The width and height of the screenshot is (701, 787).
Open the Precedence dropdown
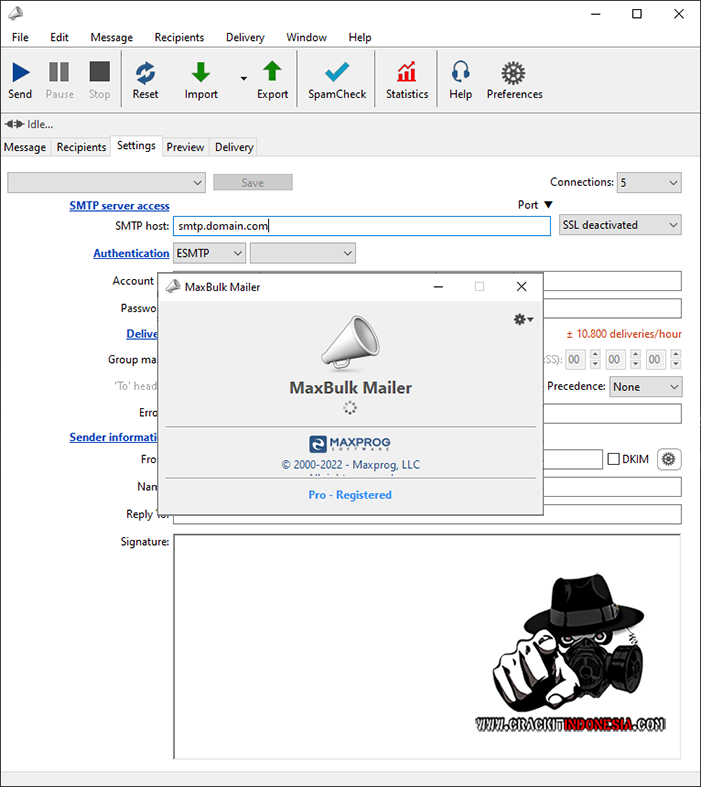point(645,387)
